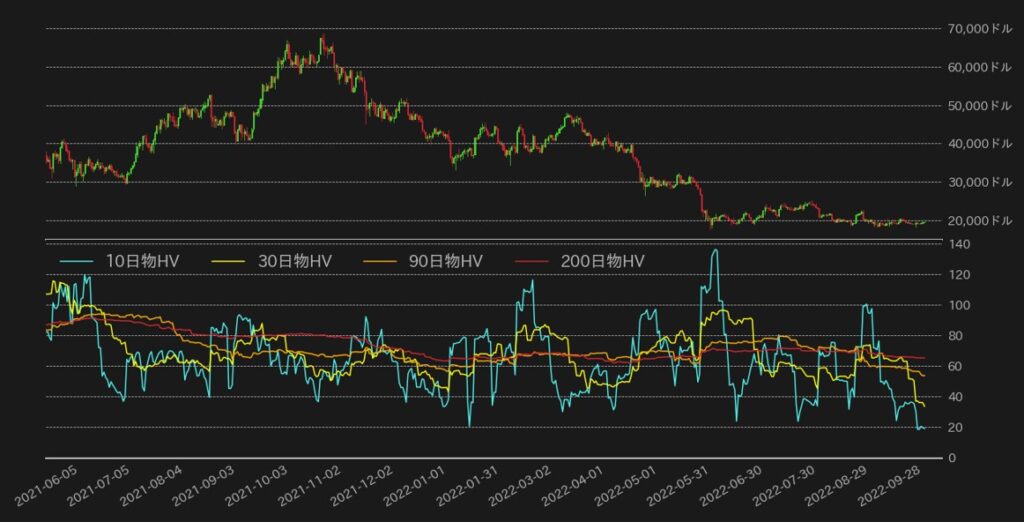Select the 70,000ドル price axis label
1024x522 pixels.
tap(980, 29)
